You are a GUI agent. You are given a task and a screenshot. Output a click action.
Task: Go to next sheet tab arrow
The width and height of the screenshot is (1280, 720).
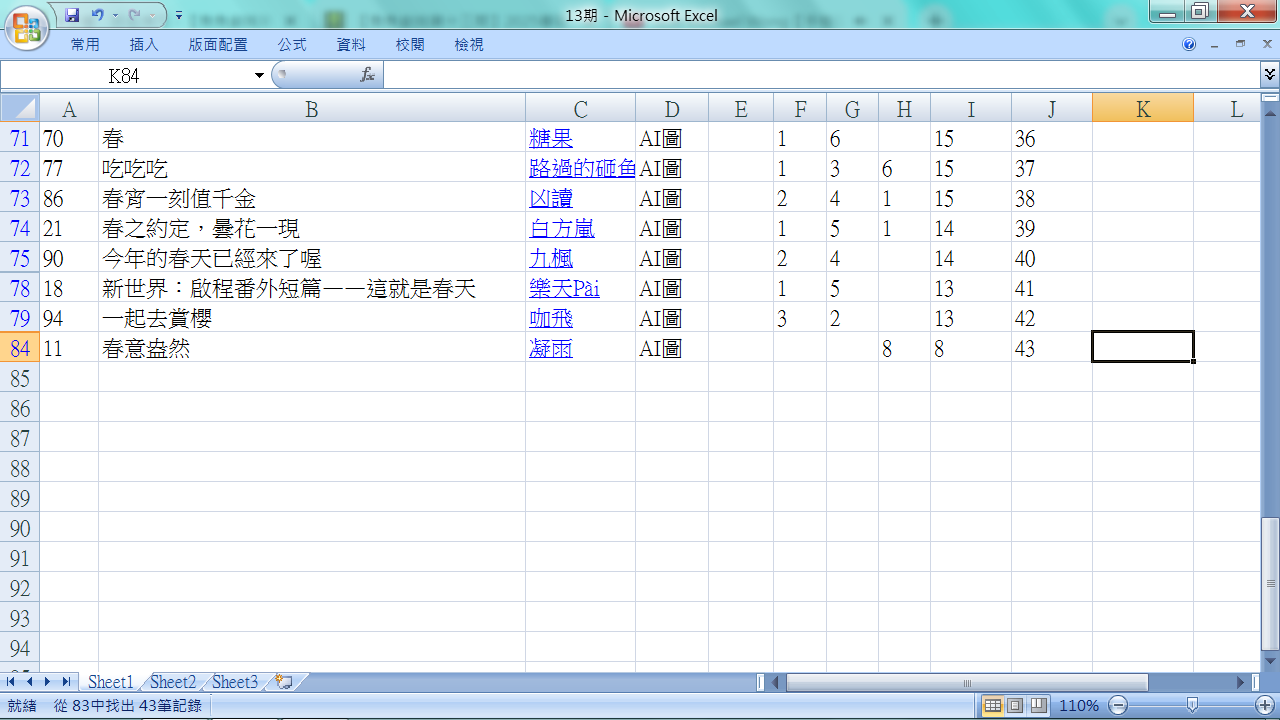(48, 682)
